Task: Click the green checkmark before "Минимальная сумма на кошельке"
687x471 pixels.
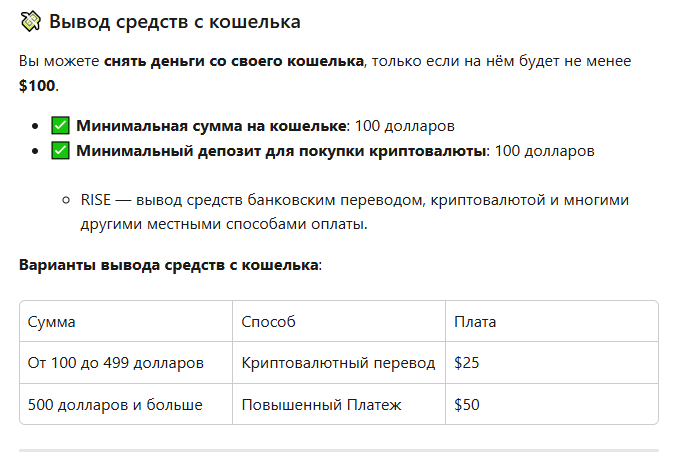Action: [x=59, y=126]
